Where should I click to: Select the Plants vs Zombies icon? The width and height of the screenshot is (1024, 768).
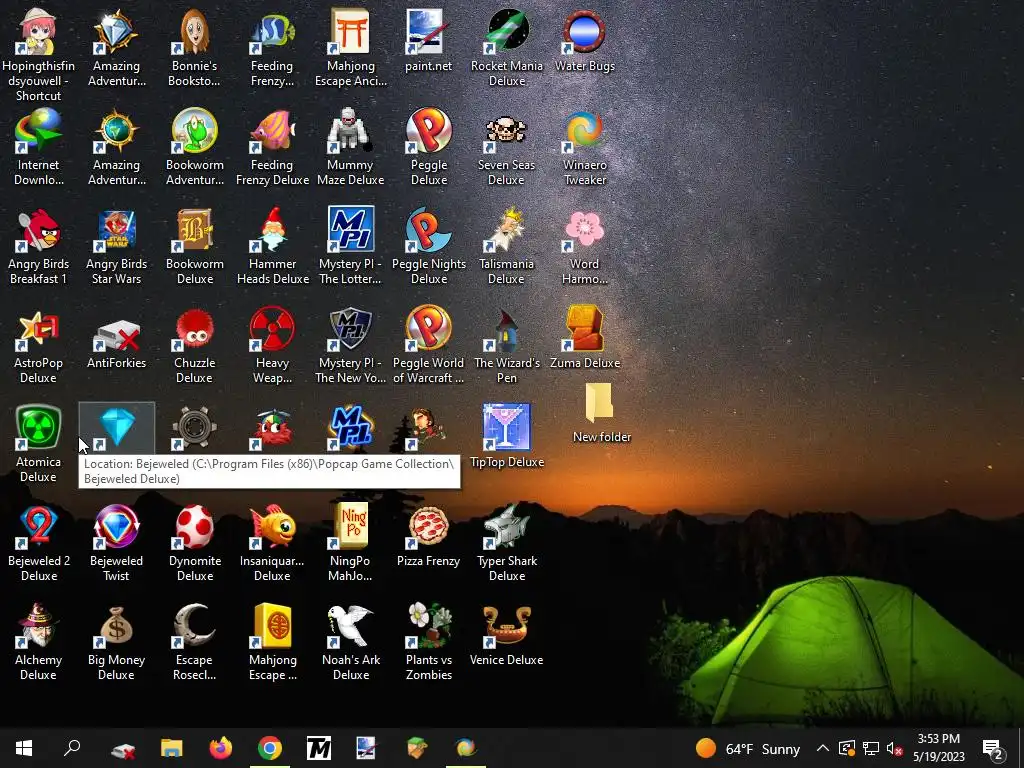tap(428, 626)
